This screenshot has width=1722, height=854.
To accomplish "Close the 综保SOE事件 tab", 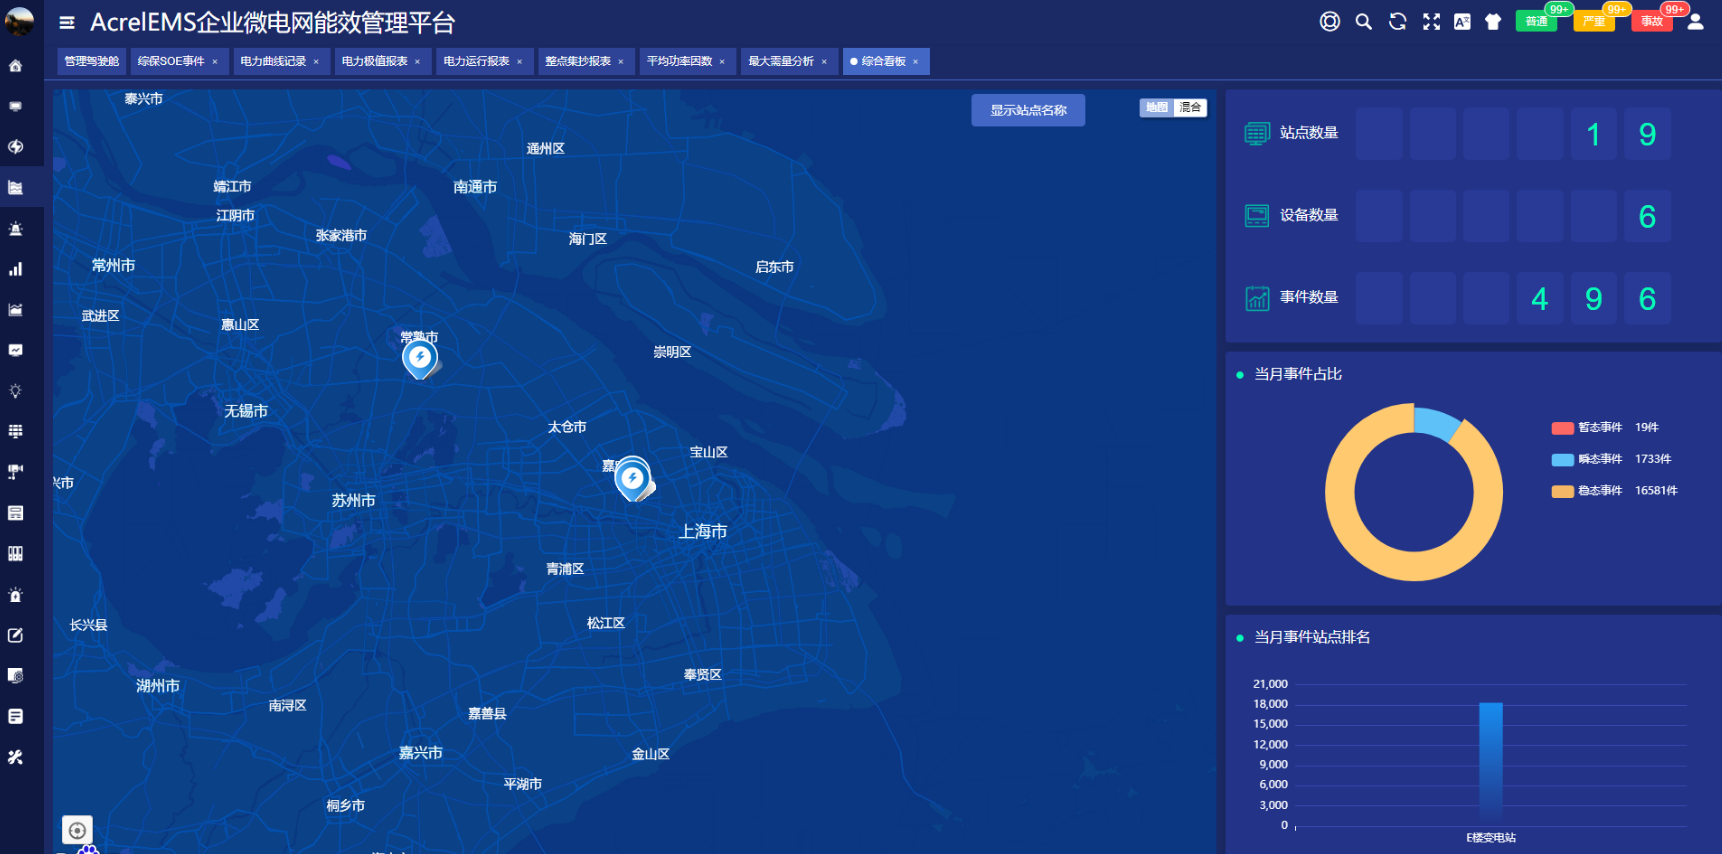I will [214, 62].
